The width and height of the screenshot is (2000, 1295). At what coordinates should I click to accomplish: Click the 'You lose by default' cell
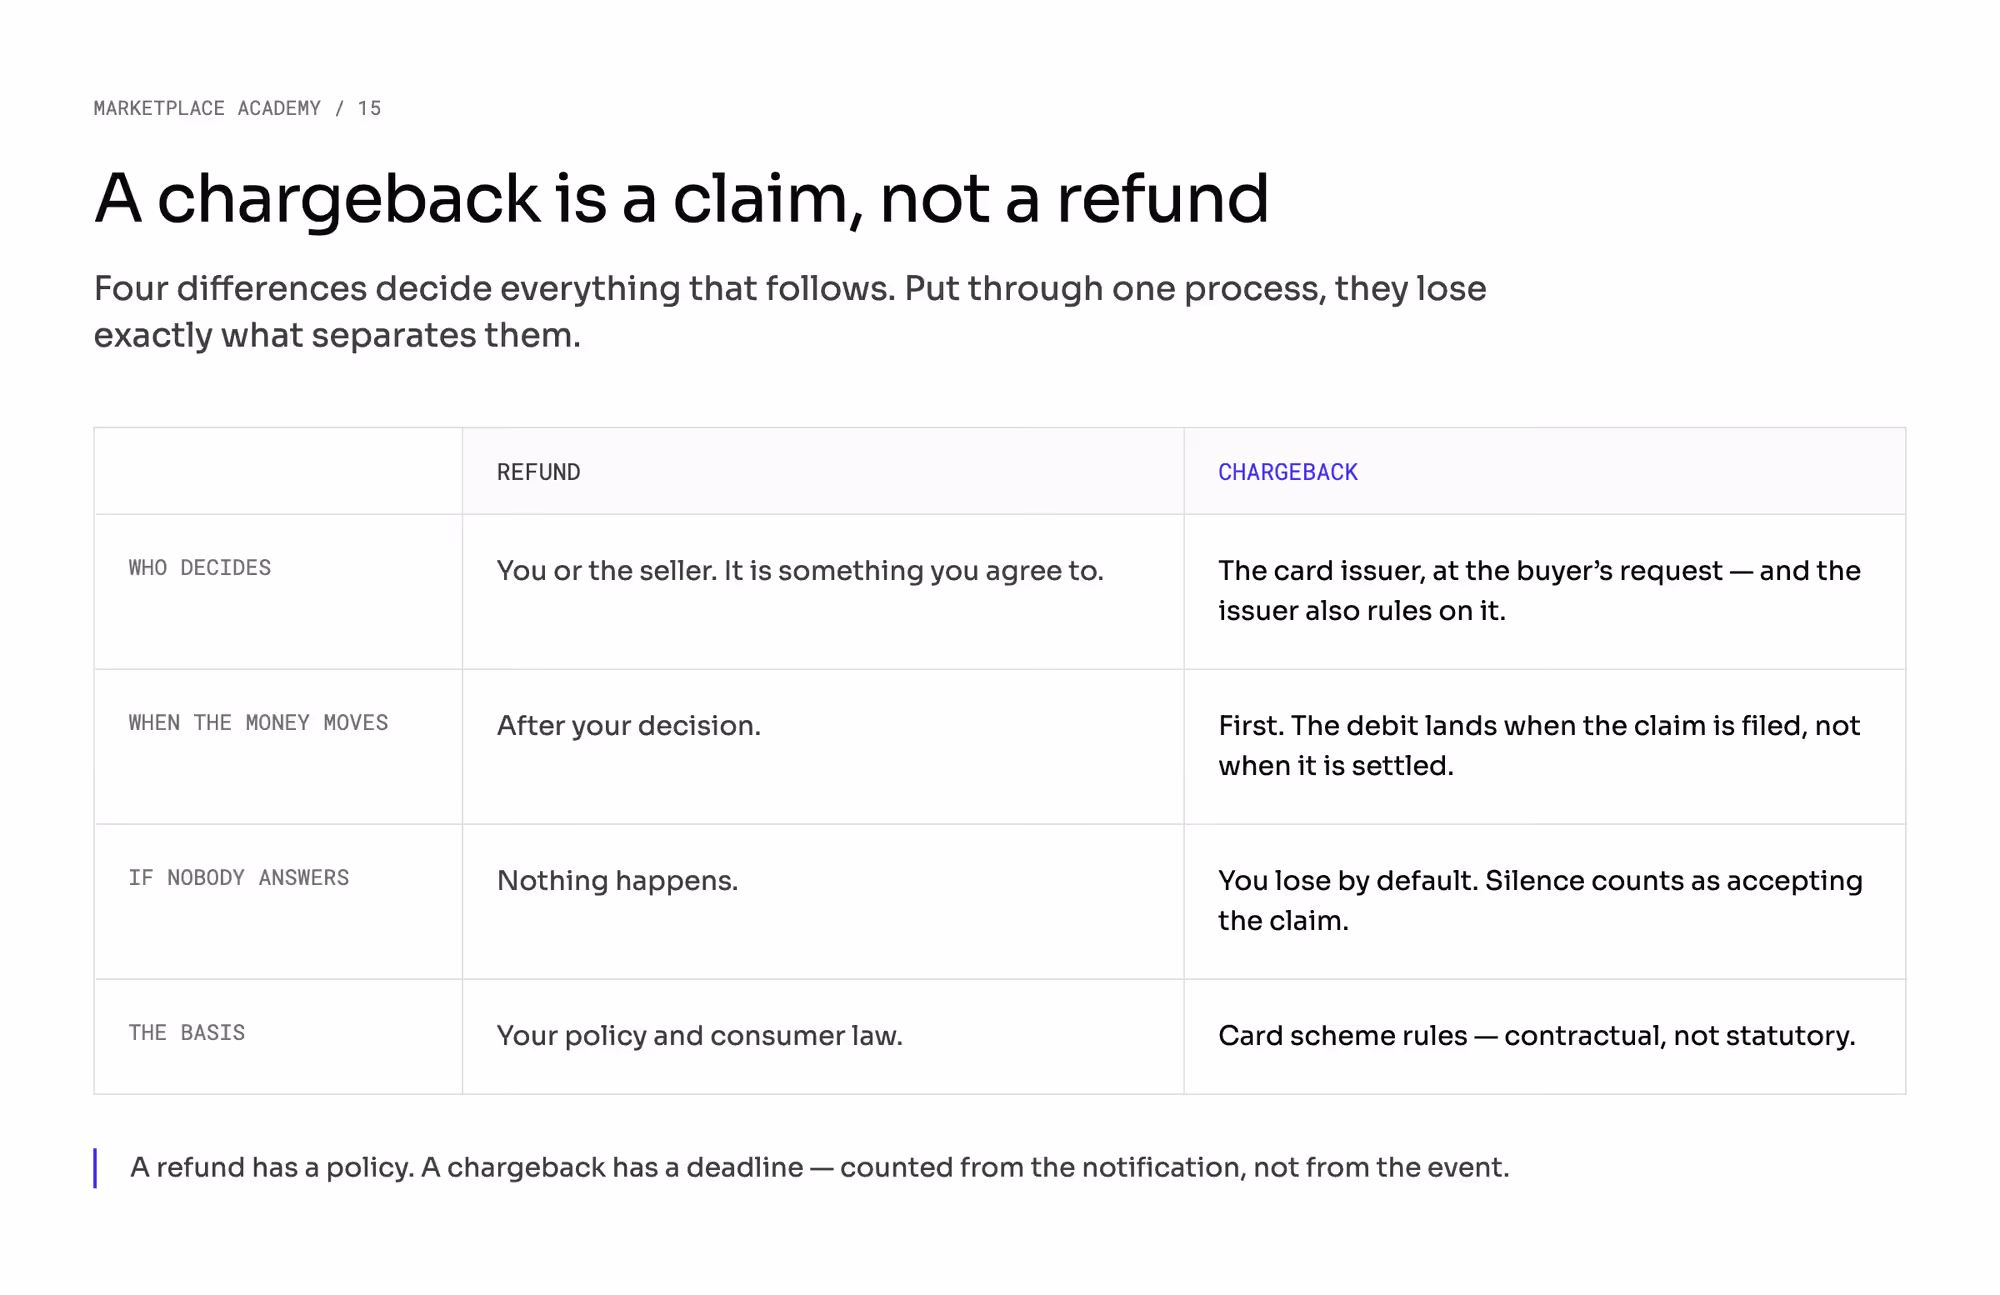point(1545,902)
